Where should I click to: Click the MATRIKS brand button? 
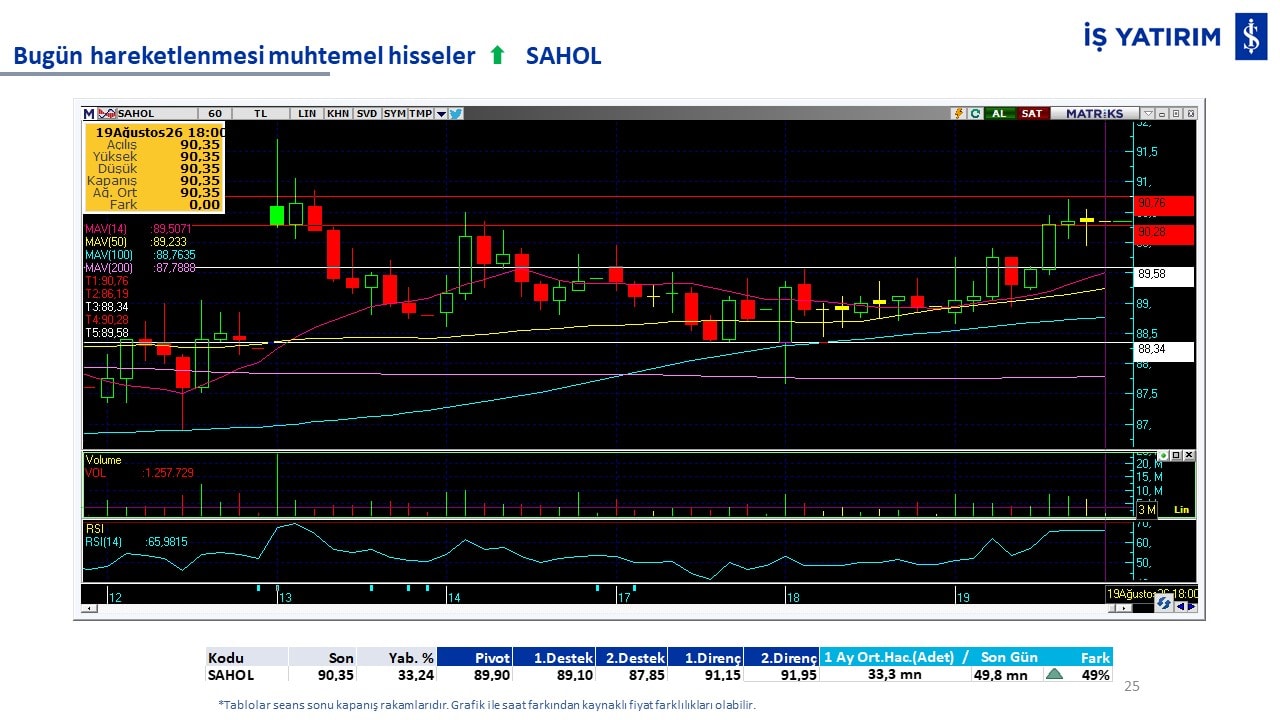click(1095, 114)
